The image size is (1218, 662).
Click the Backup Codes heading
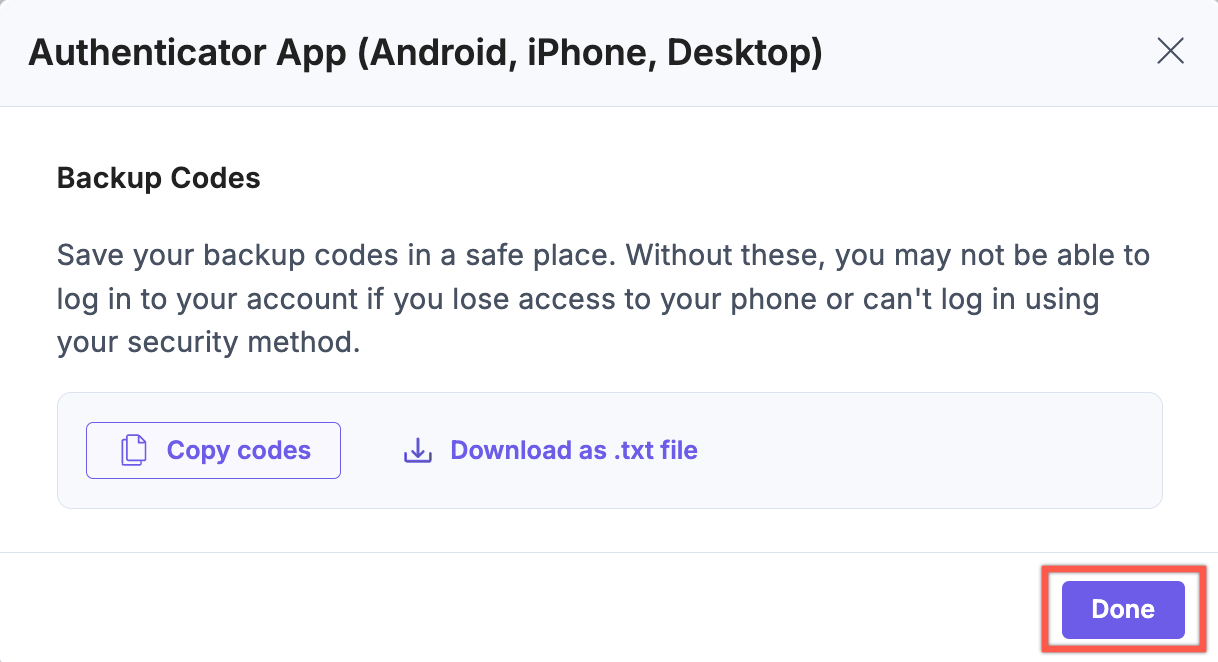[159, 178]
